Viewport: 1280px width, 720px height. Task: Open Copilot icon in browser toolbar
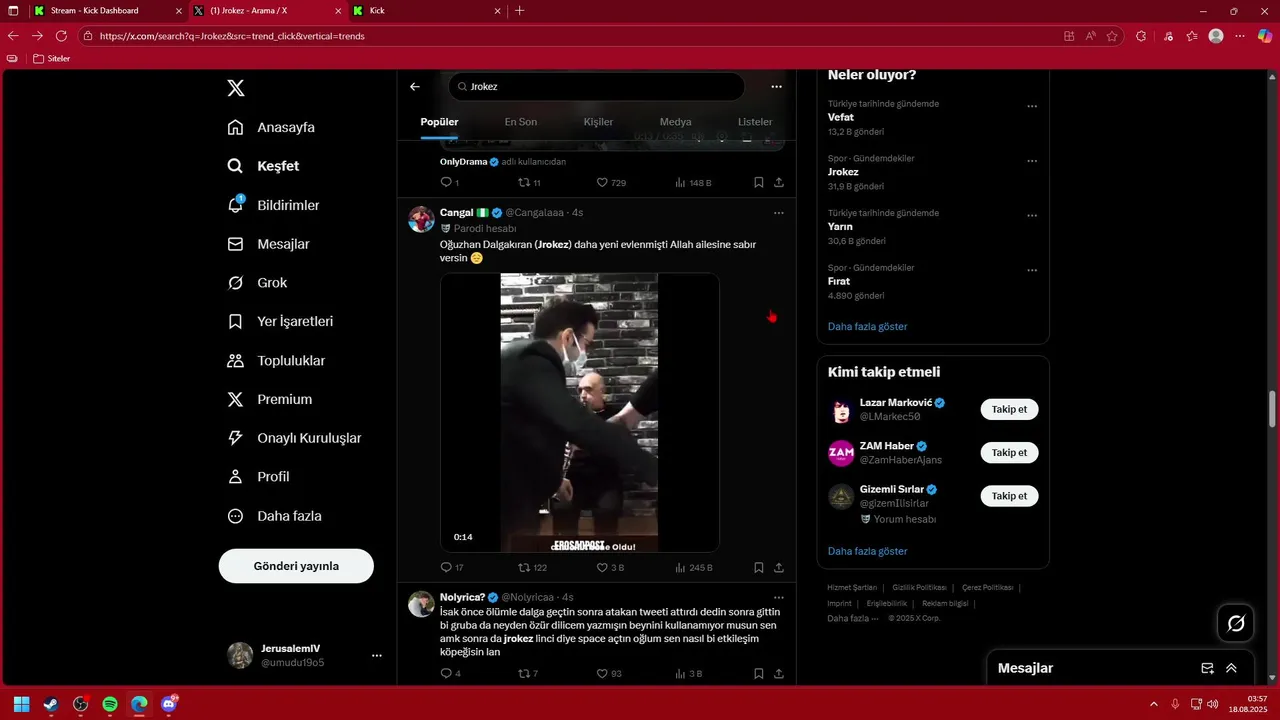pos(1265,36)
